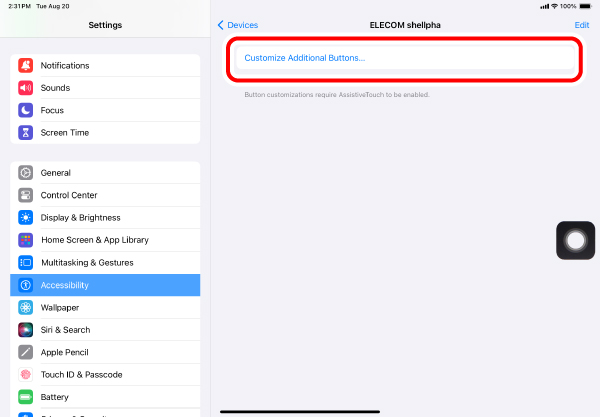Tap the Notifications bell icon

(x=26, y=65)
